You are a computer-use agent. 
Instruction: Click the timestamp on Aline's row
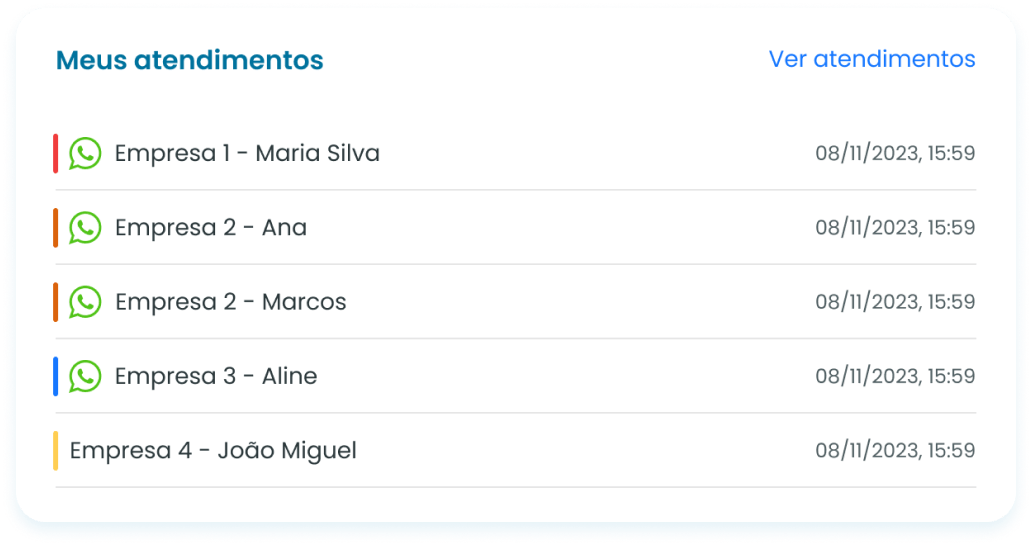(895, 376)
